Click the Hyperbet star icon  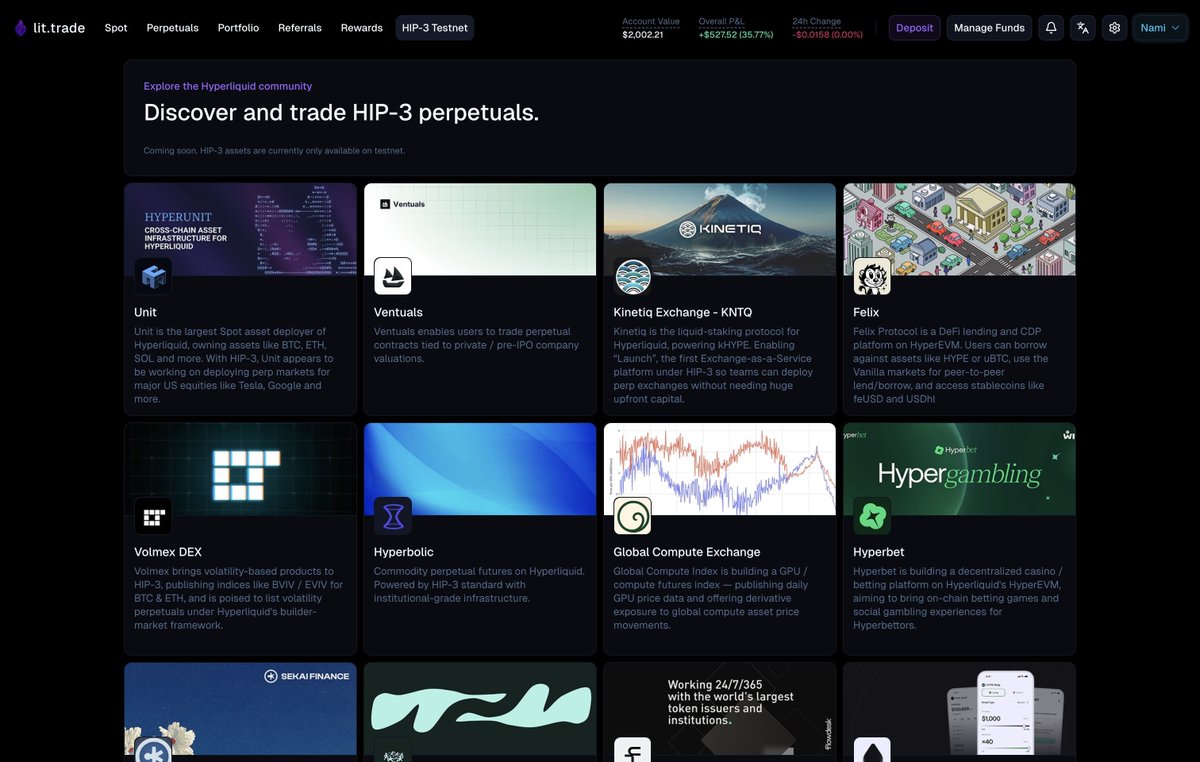[x=873, y=516]
